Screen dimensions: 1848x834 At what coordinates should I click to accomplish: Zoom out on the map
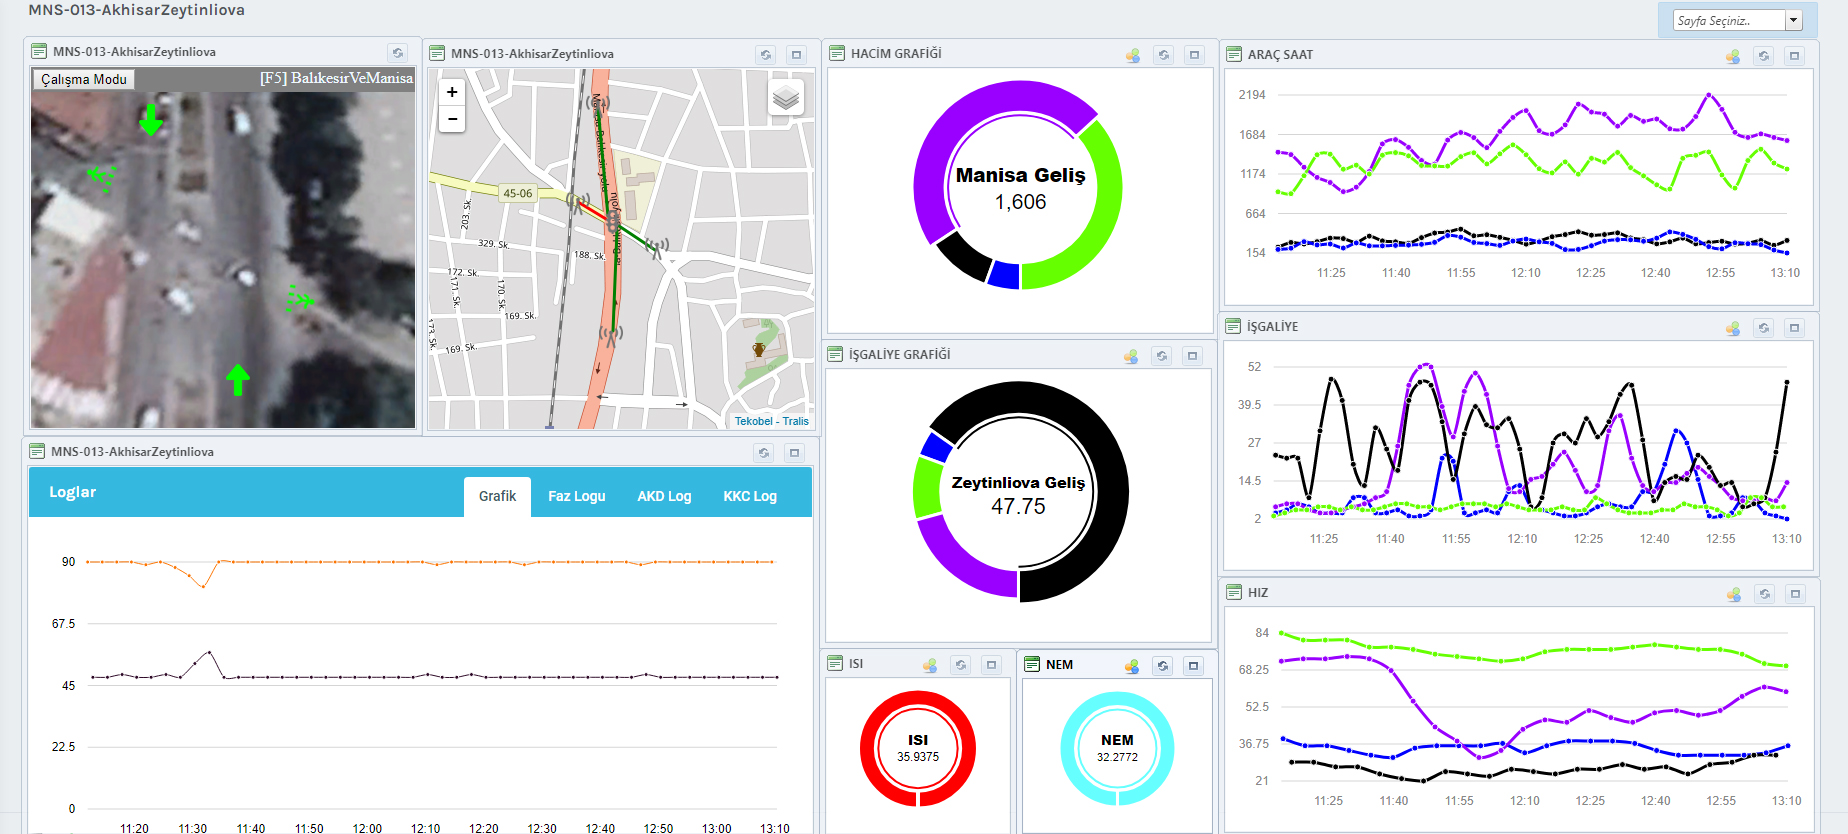click(452, 119)
